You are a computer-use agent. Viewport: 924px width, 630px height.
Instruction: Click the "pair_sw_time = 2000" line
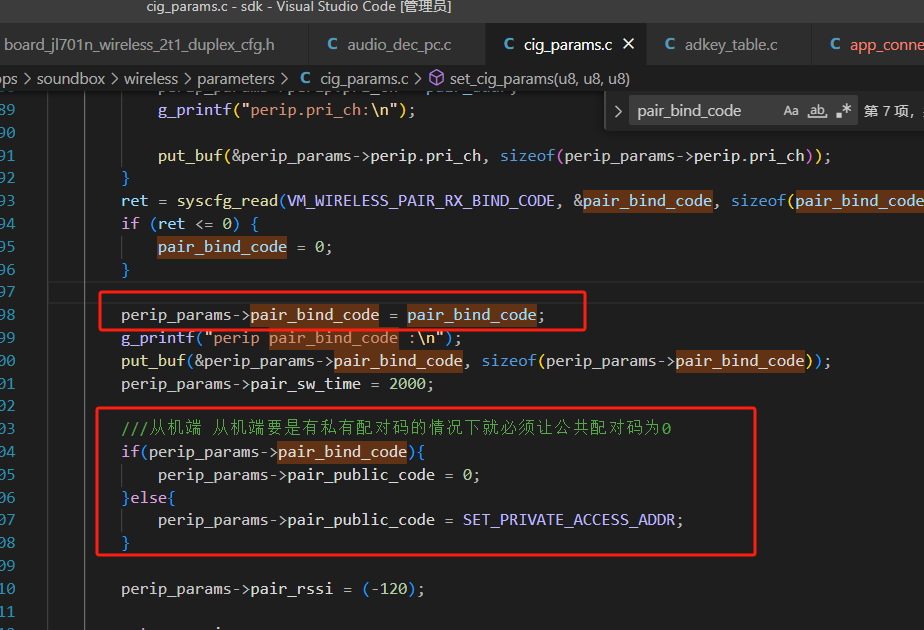277,384
